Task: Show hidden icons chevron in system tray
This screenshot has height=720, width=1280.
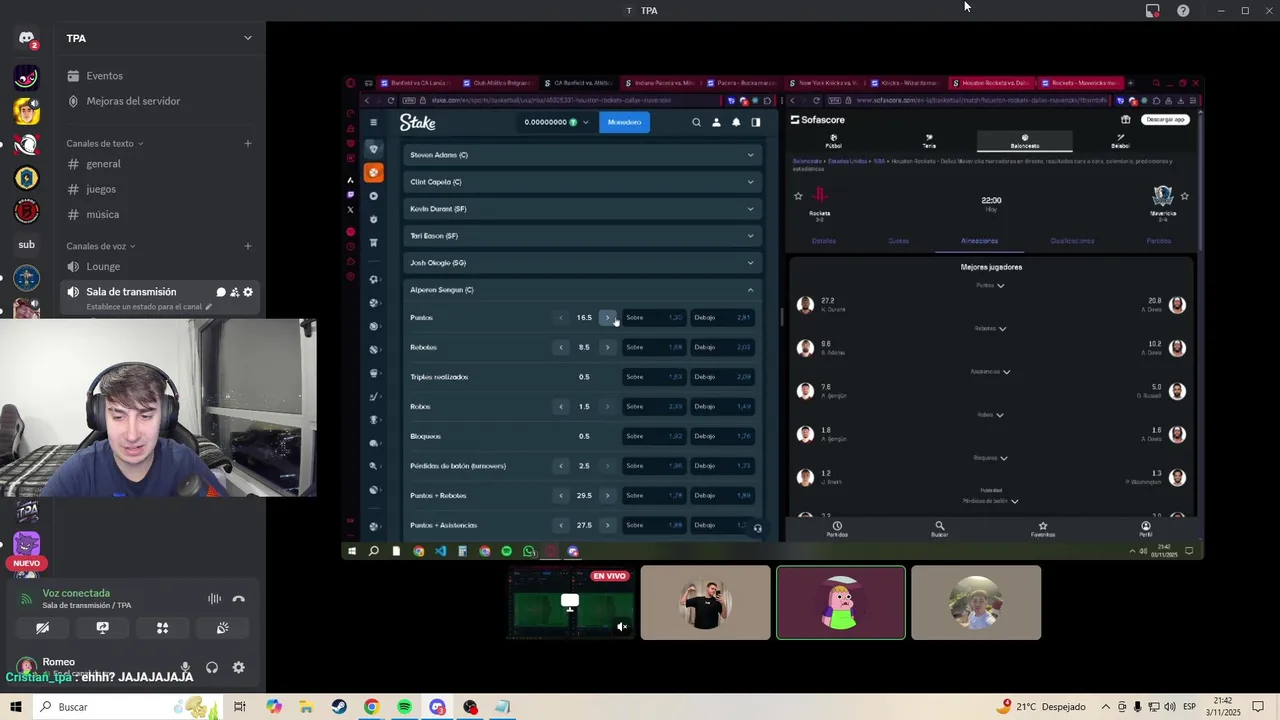Action: pos(1104,707)
